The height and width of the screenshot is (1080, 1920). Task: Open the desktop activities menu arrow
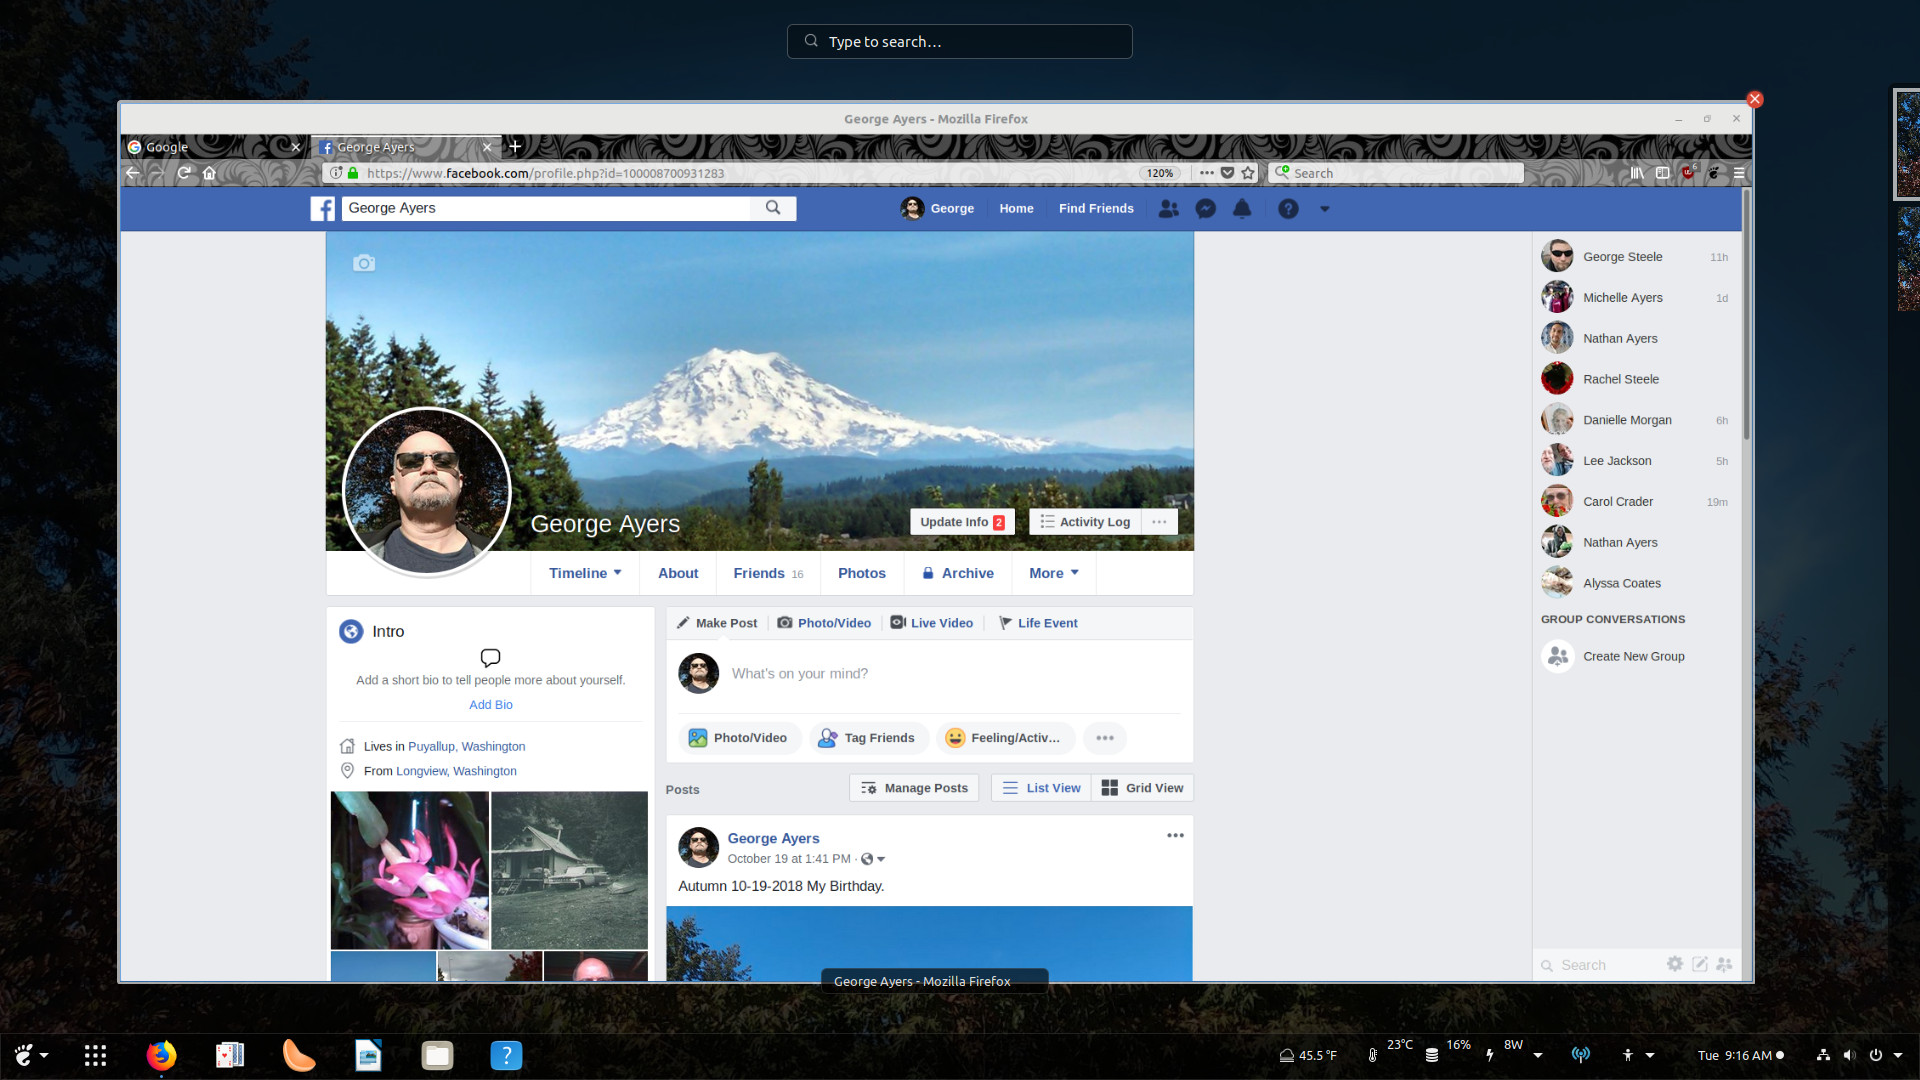pyautogui.click(x=44, y=1055)
